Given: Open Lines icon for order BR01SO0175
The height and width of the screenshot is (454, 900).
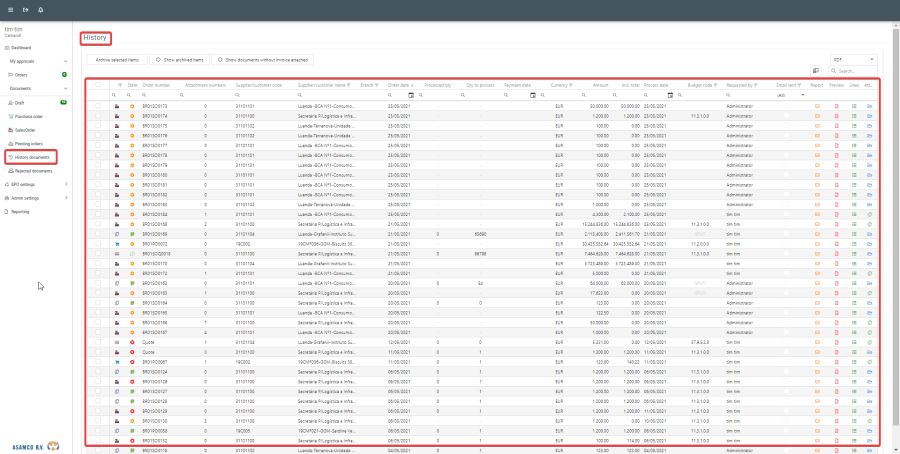Looking at the screenshot, I should click(854, 125).
